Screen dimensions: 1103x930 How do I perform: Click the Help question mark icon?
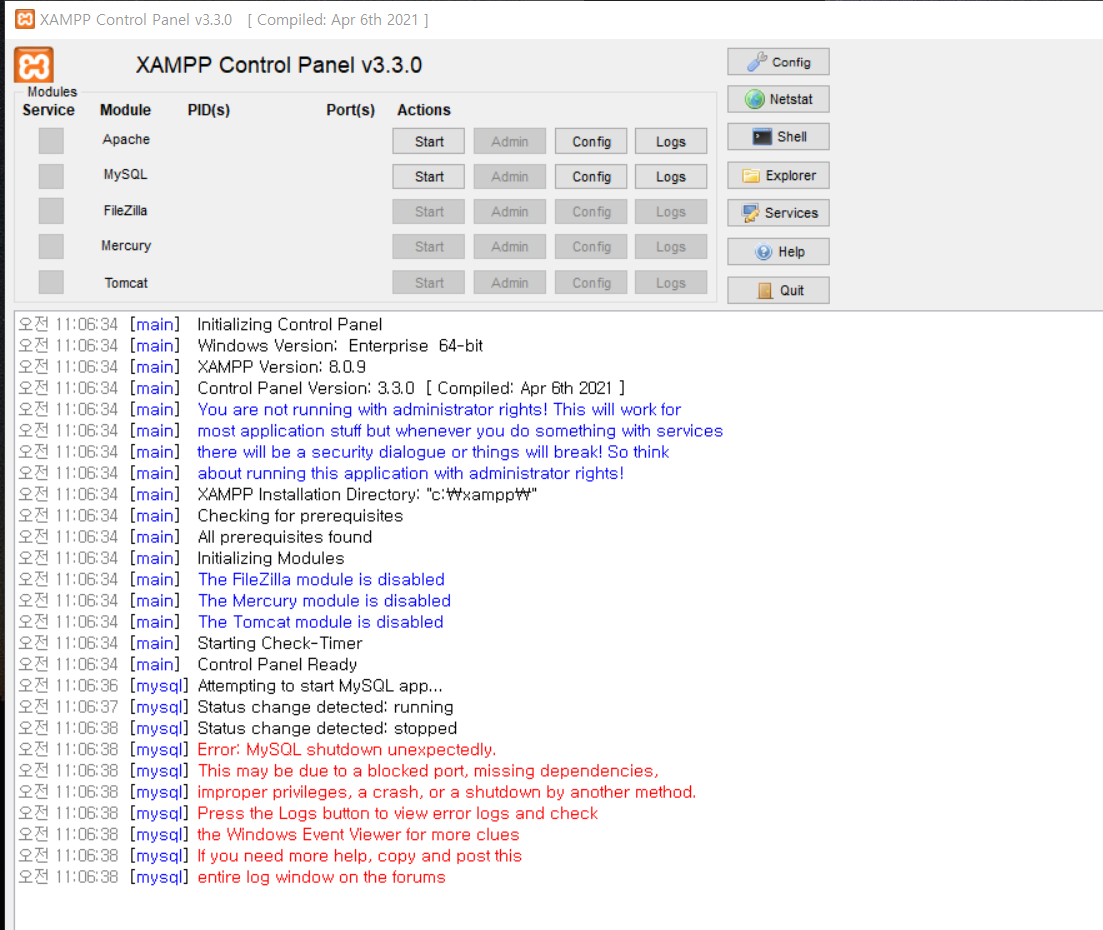tap(763, 252)
